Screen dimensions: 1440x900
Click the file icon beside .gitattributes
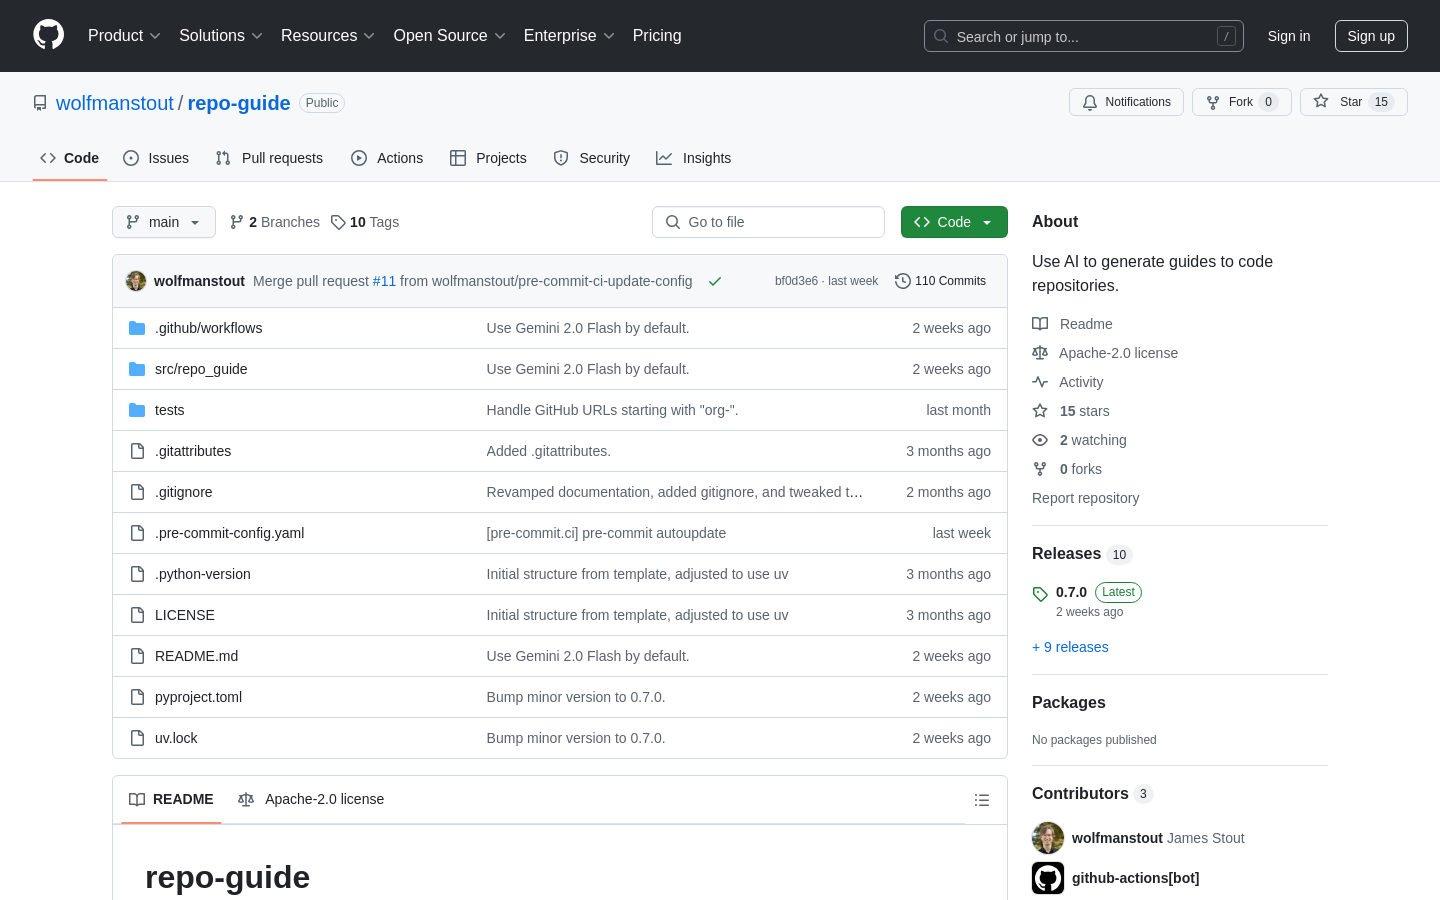click(x=137, y=451)
